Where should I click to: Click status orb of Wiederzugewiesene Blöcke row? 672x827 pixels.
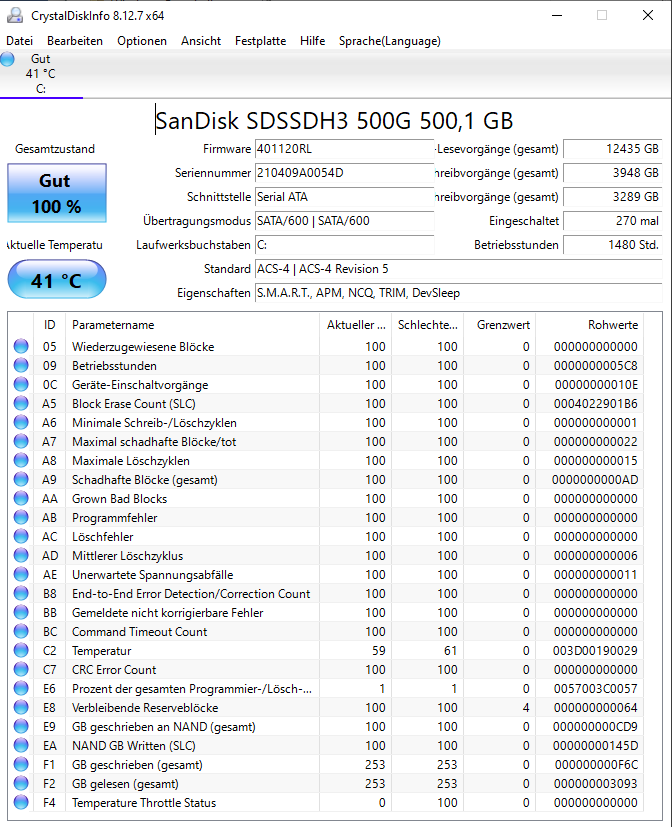[21, 347]
